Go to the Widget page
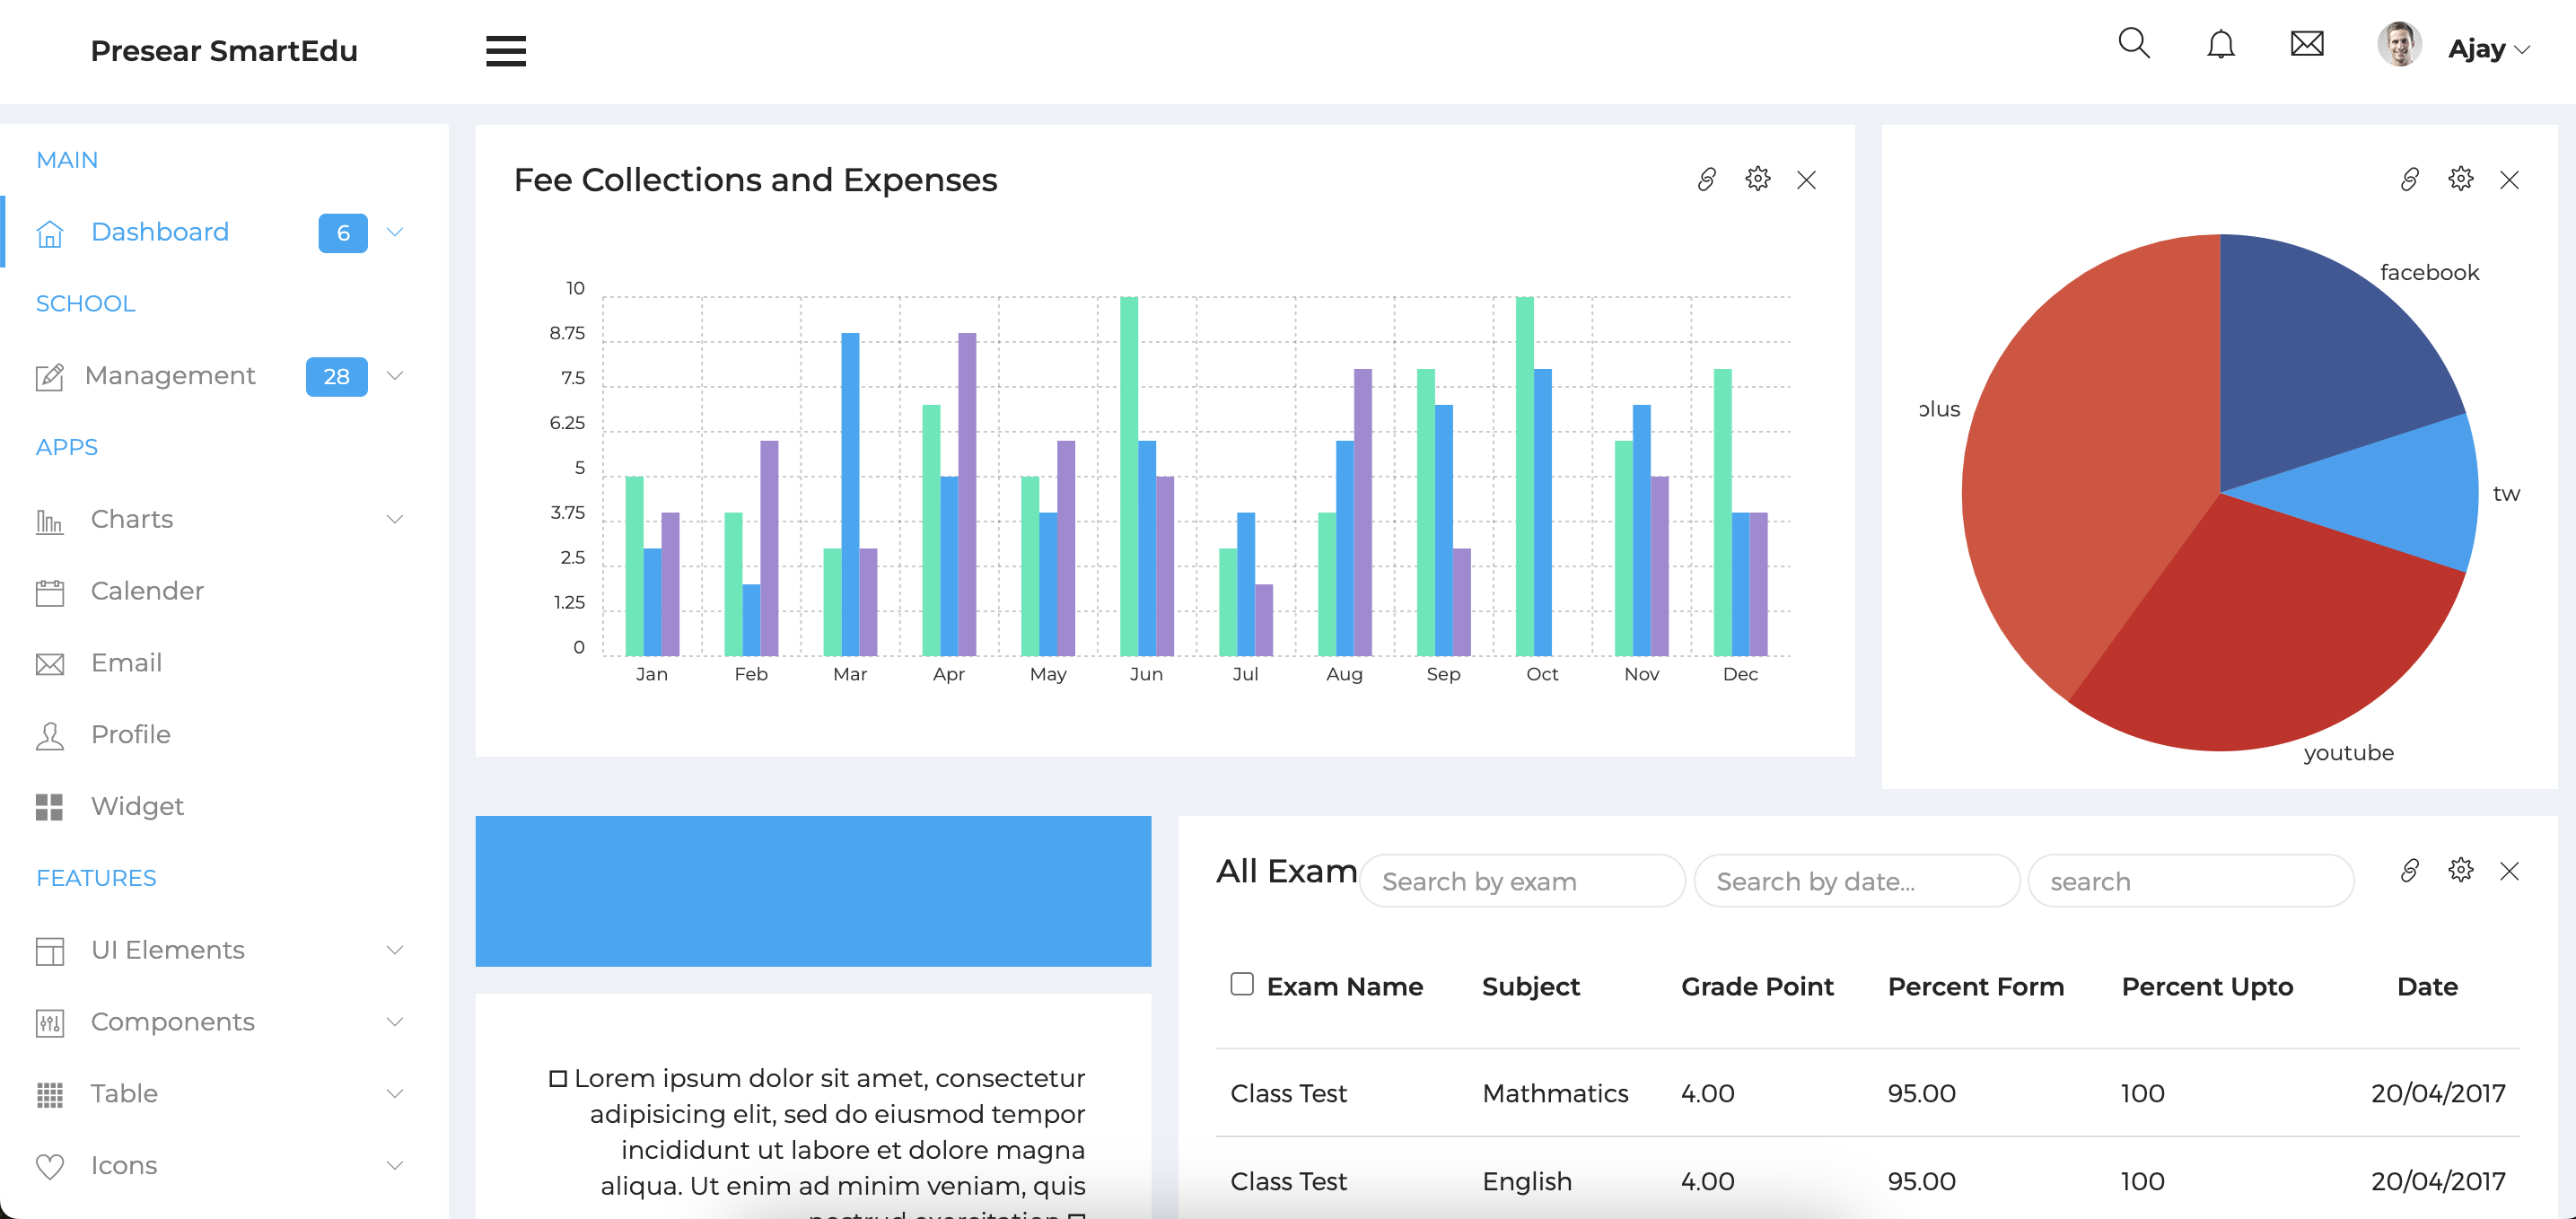 click(x=137, y=806)
